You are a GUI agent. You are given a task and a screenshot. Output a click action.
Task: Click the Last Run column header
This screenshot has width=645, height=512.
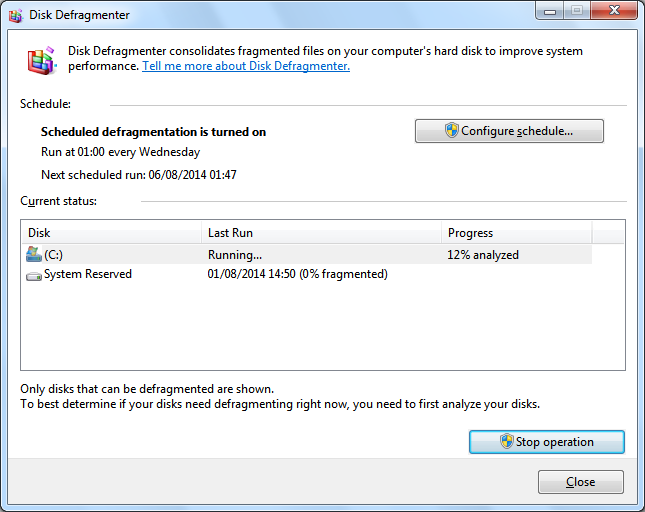321,232
